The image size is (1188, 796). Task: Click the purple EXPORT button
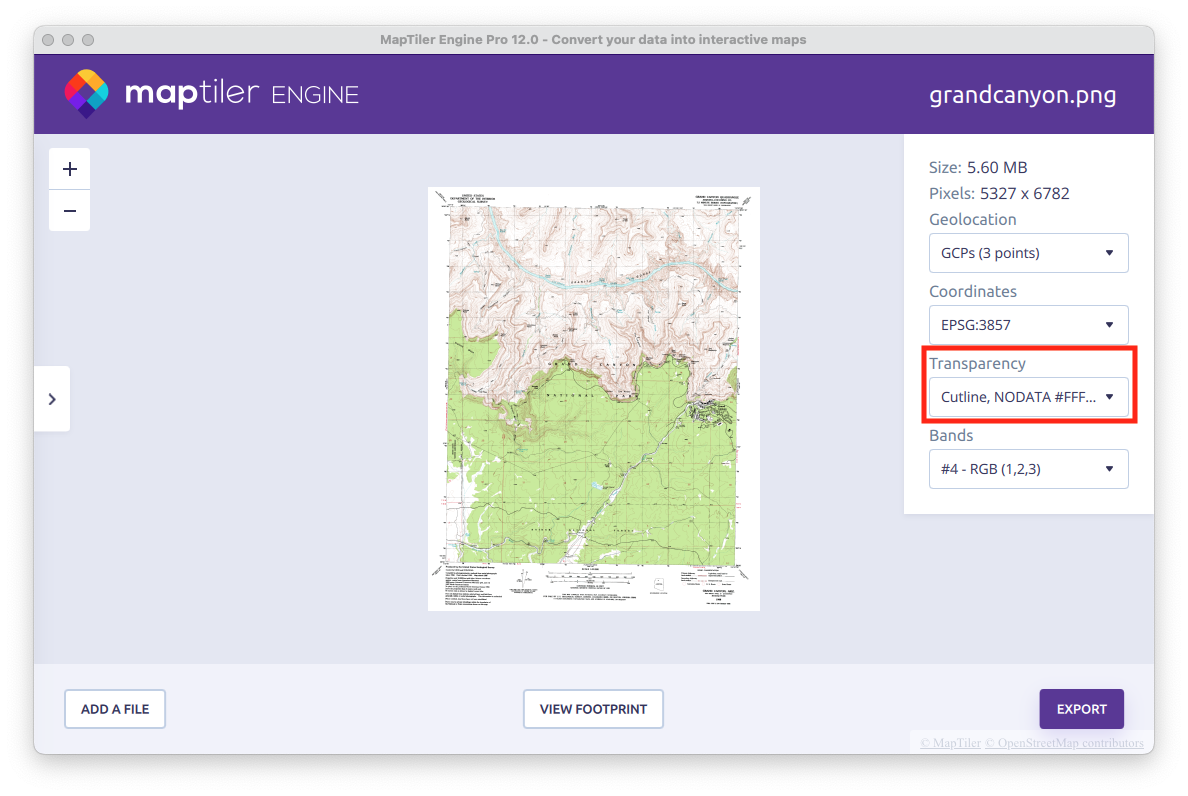tap(1081, 709)
